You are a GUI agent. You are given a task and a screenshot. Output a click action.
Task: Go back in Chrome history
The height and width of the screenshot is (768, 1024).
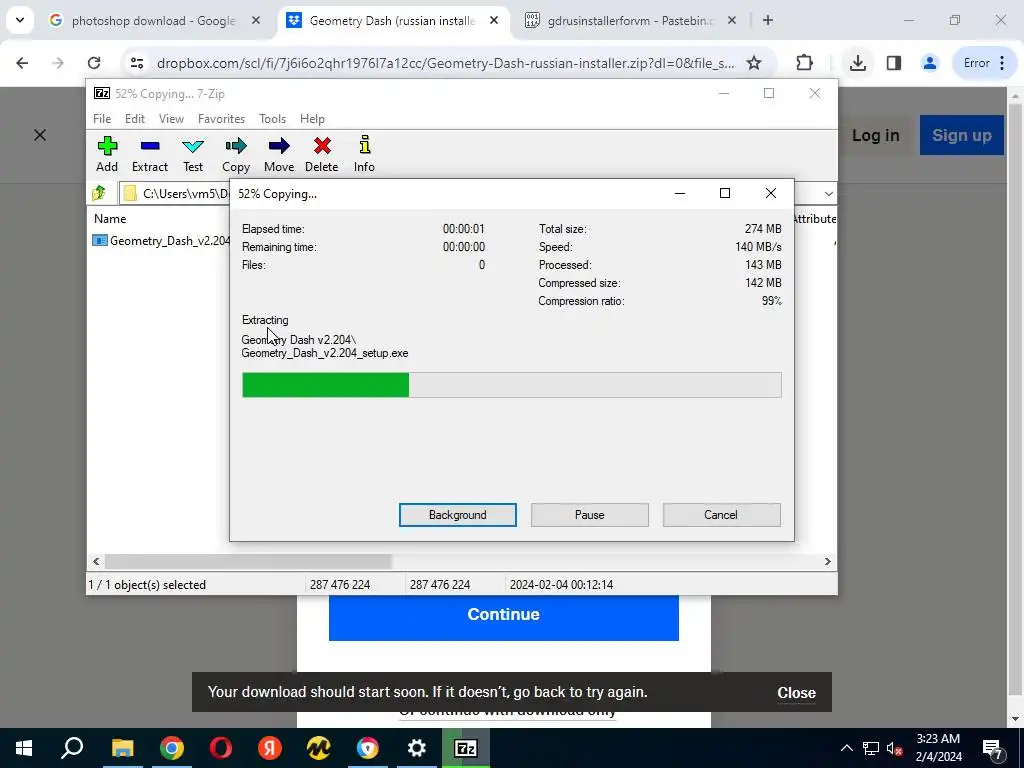pos(22,63)
